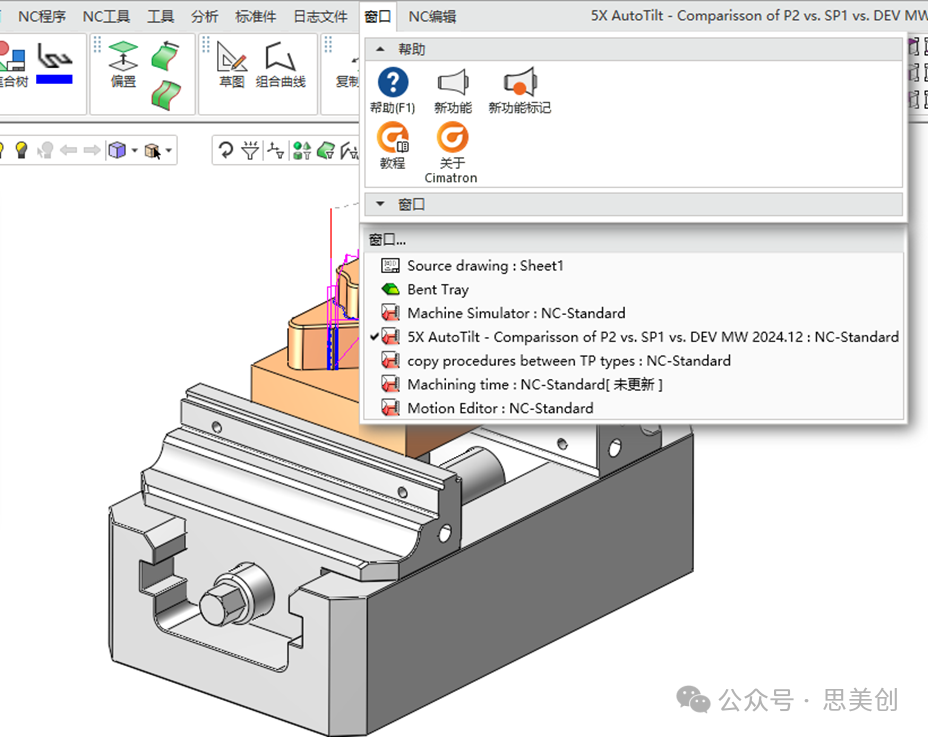Open the purple cube dropdown arrow

134,150
